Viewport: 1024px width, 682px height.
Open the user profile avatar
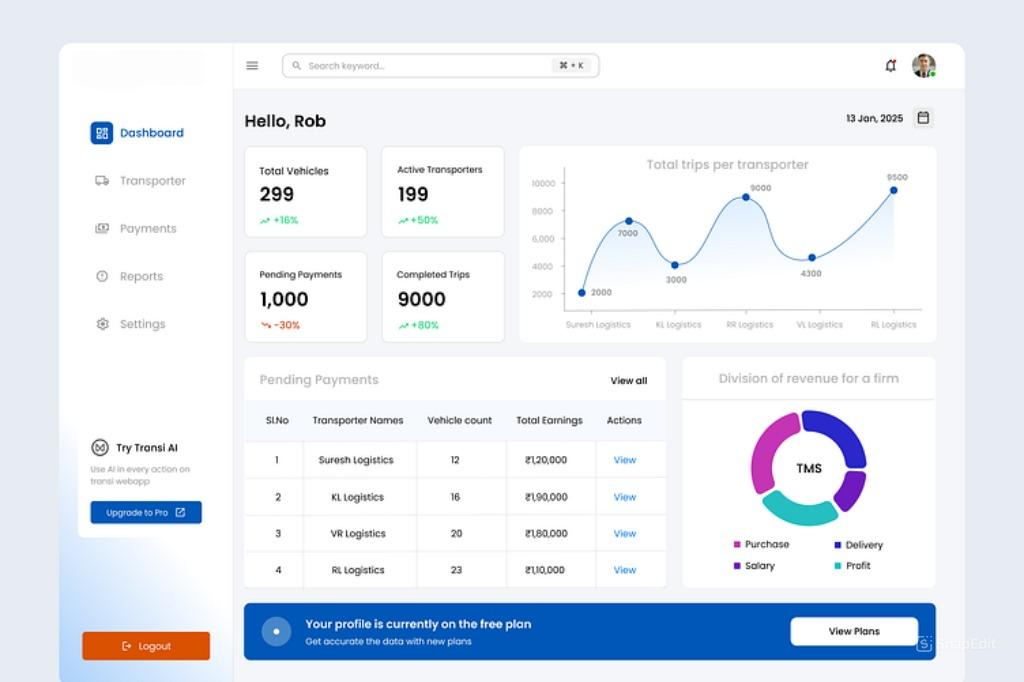pos(923,66)
